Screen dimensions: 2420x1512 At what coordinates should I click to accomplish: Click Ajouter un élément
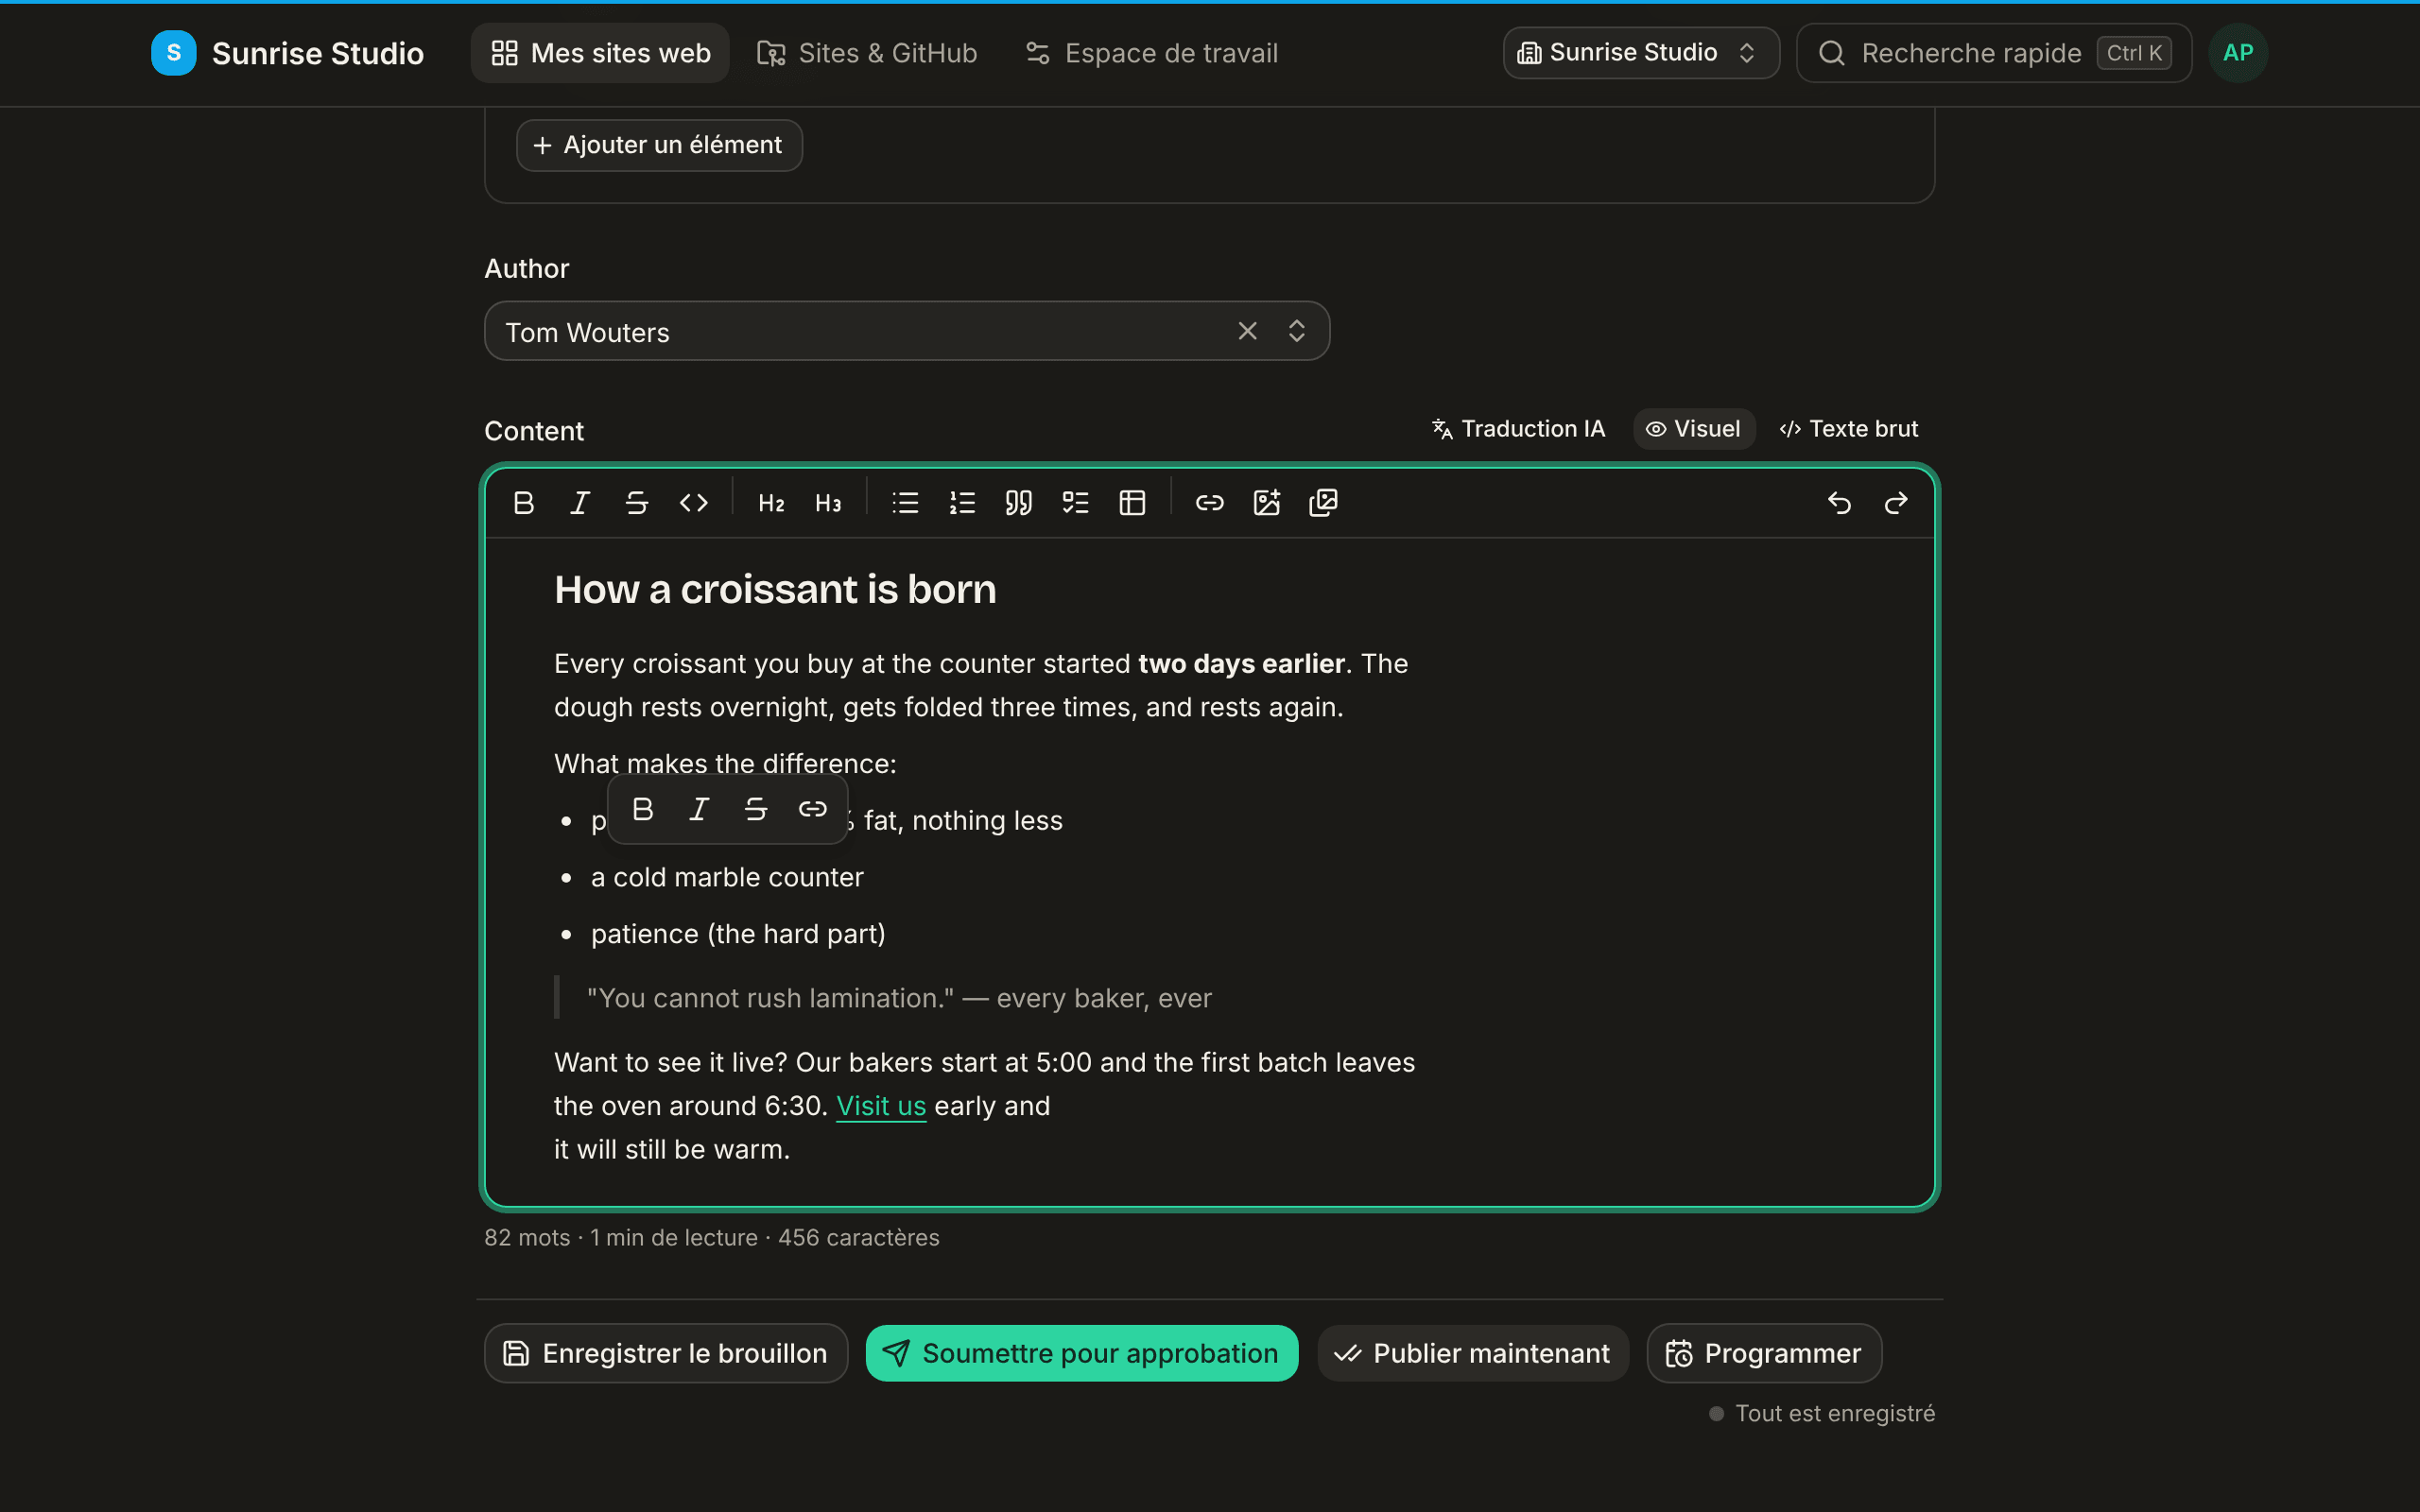659,145
